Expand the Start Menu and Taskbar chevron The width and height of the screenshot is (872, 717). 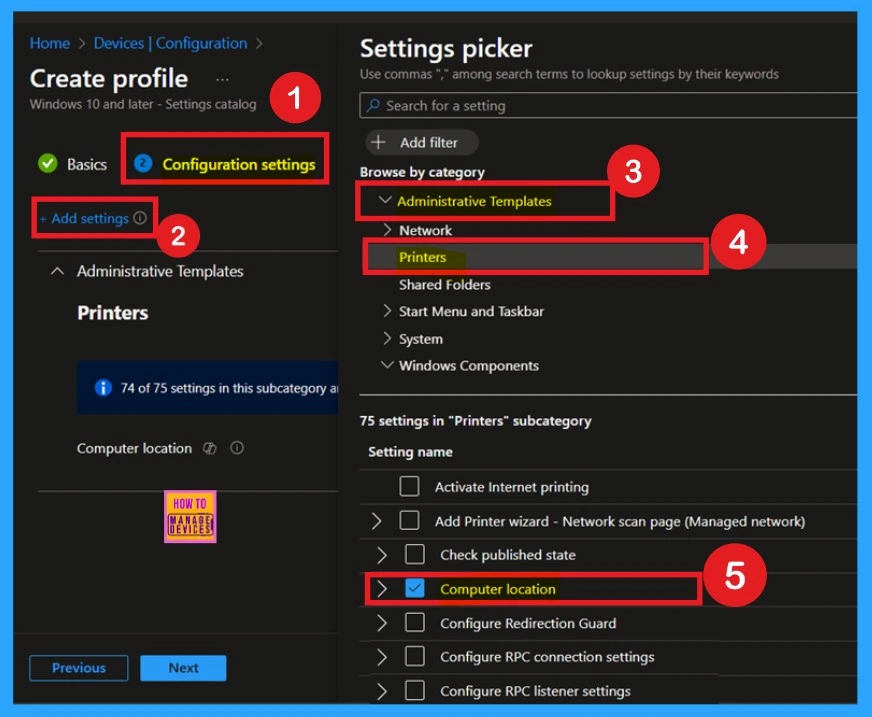point(387,310)
